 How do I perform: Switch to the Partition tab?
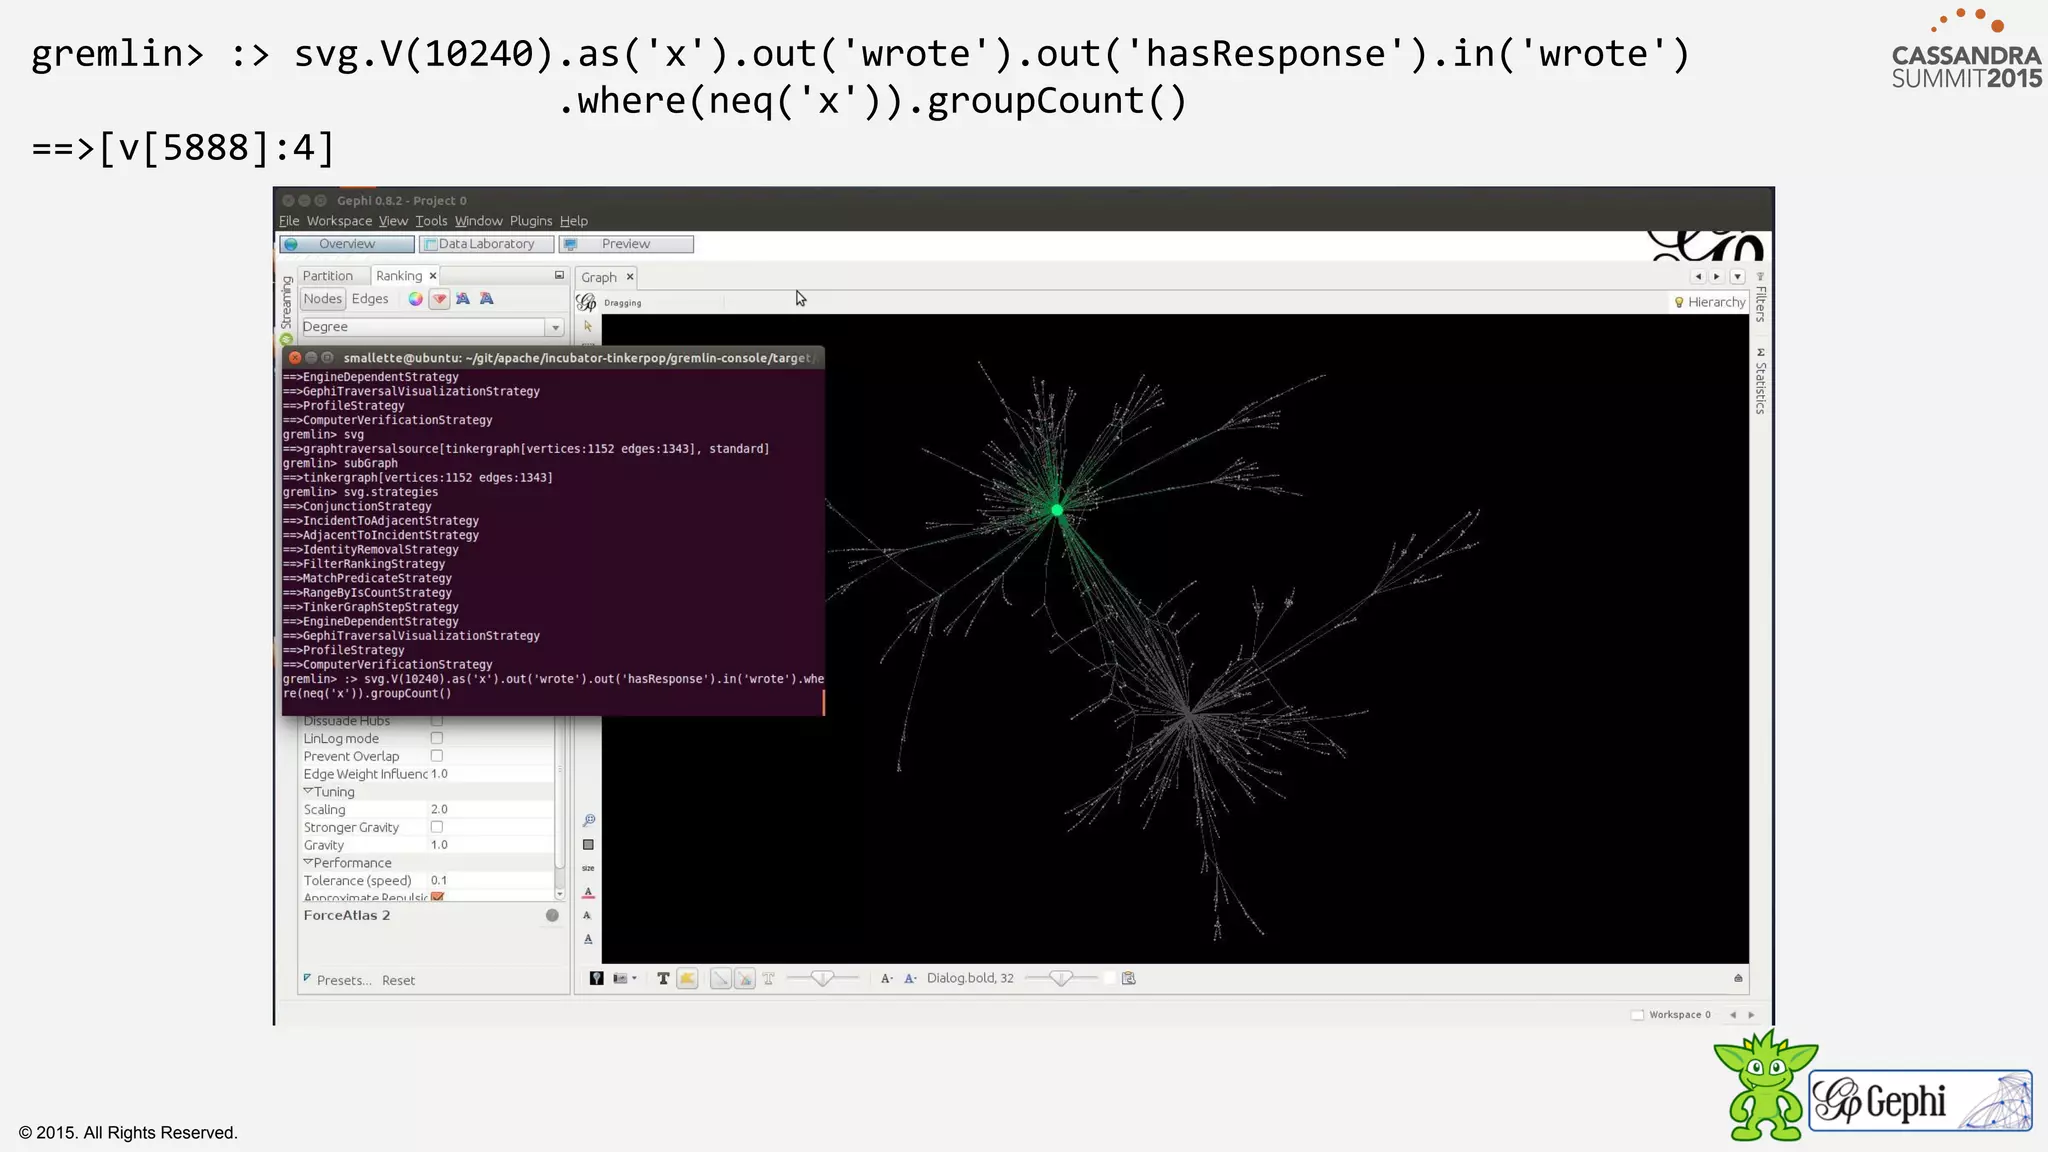(x=328, y=276)
